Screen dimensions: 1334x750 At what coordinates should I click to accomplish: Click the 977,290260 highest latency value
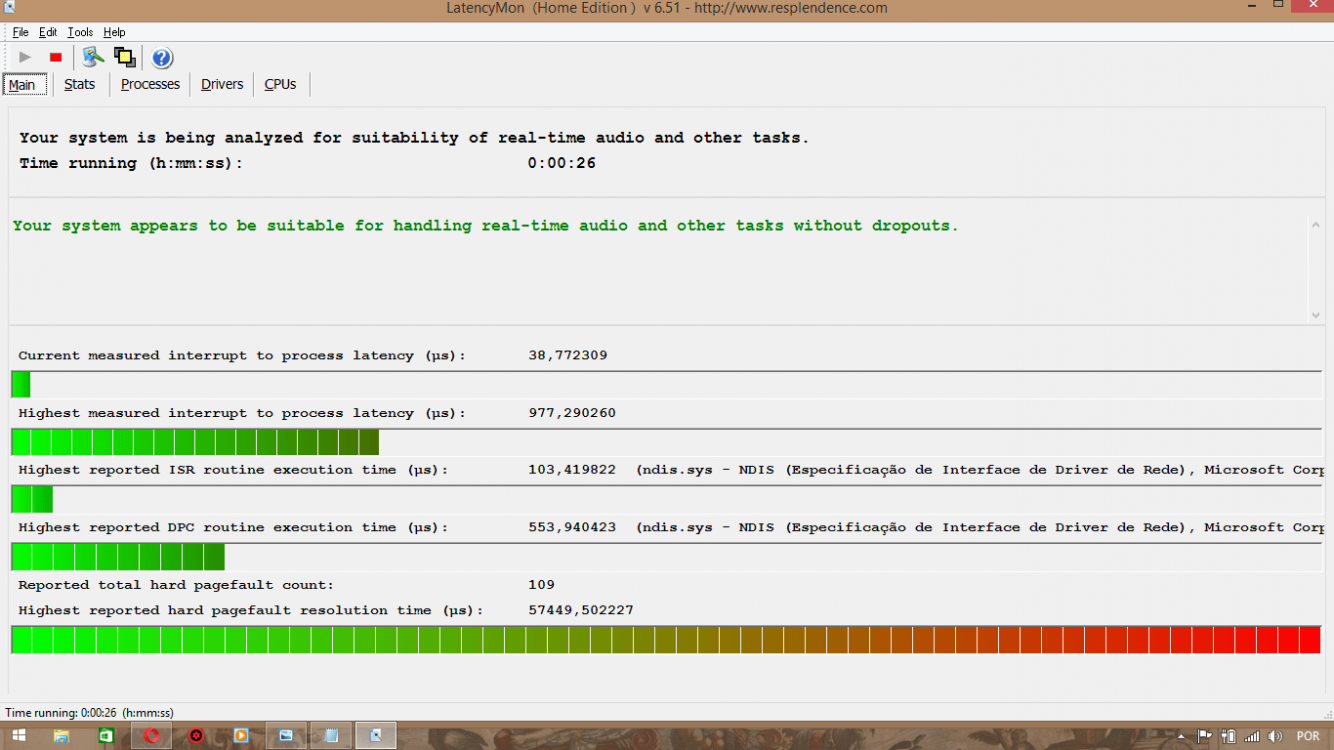(x=572, y=413)
